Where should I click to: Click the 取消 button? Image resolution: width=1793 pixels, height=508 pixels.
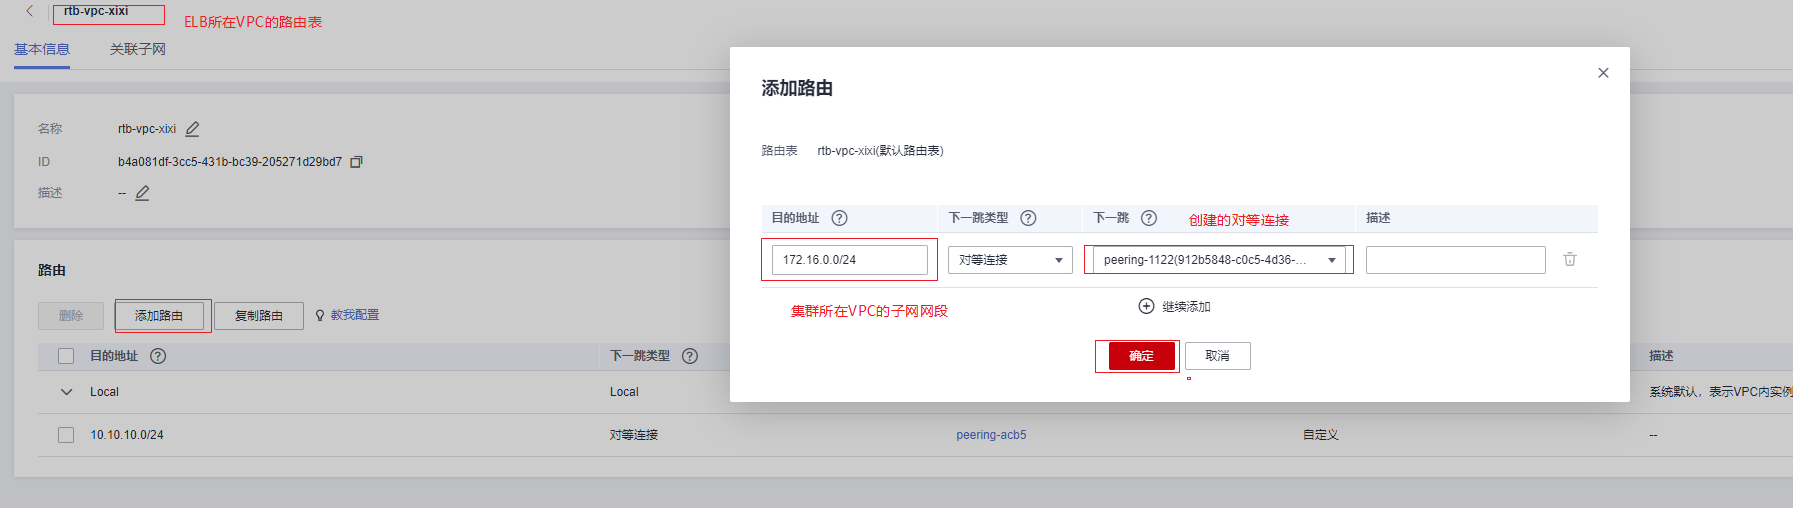tap(1218, 356)
